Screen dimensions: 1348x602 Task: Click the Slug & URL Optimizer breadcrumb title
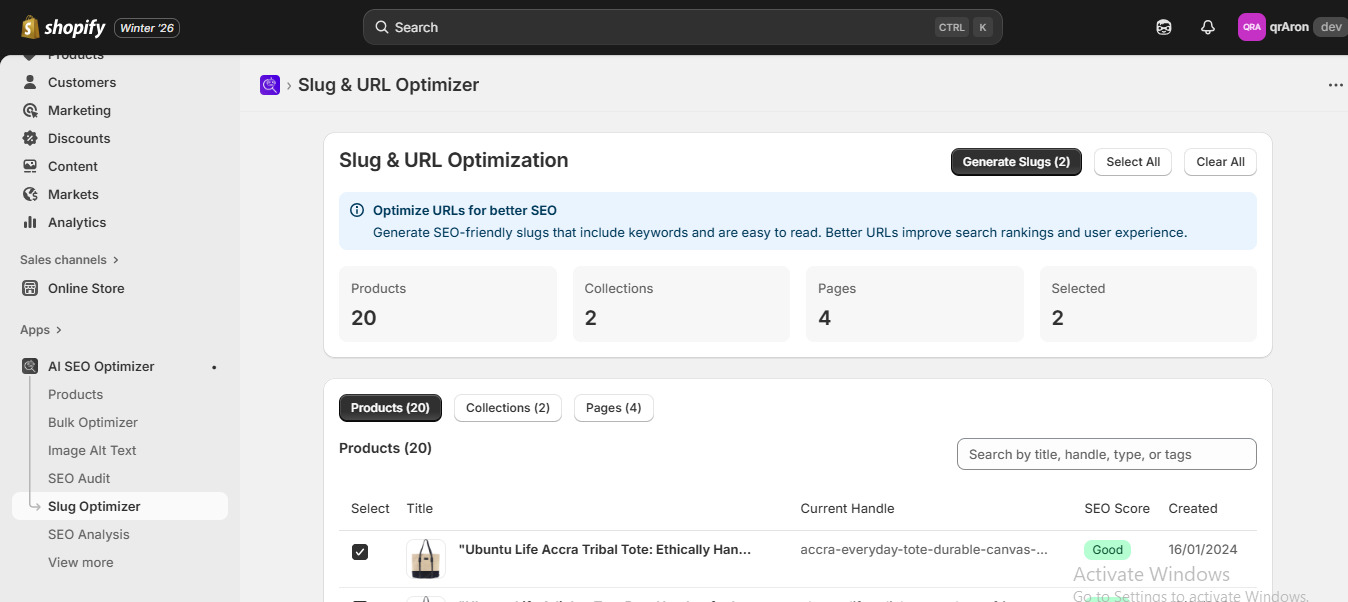point(388,85)
